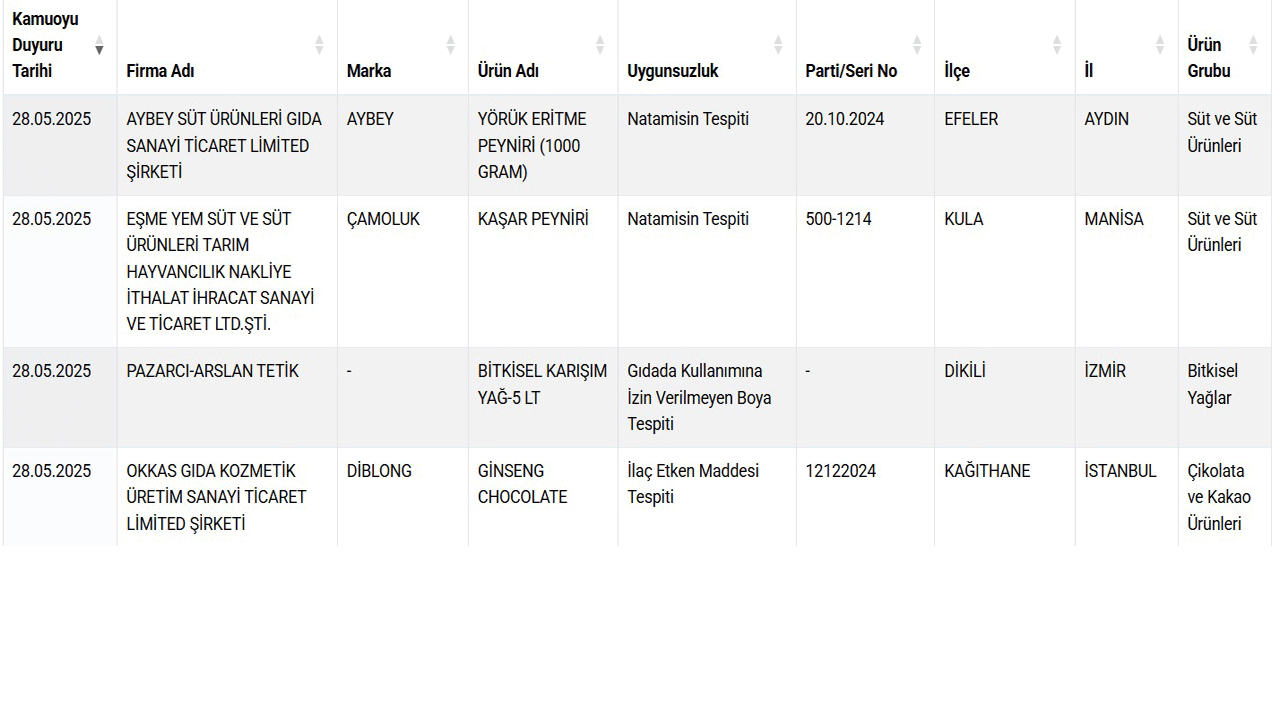Sort table by Firma Adı header text
The height and width of the screenshot is (720, 1280).
pos(160,71)
